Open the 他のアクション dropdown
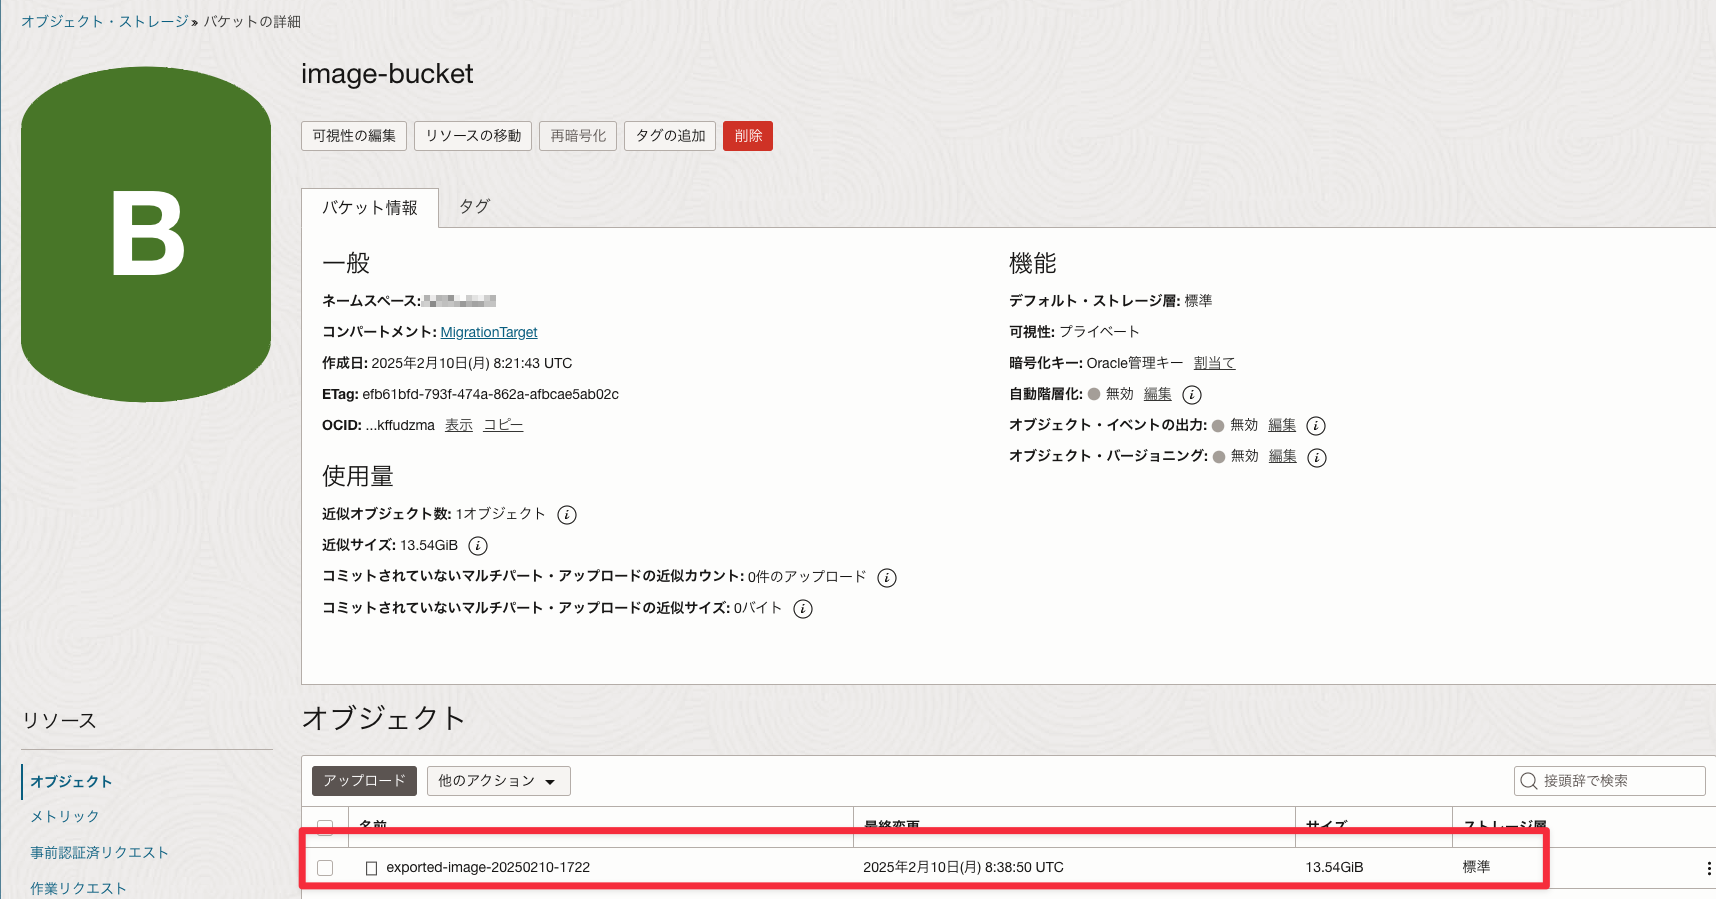The height and width of the screenshot is (899, 1716). coord(499,781)
